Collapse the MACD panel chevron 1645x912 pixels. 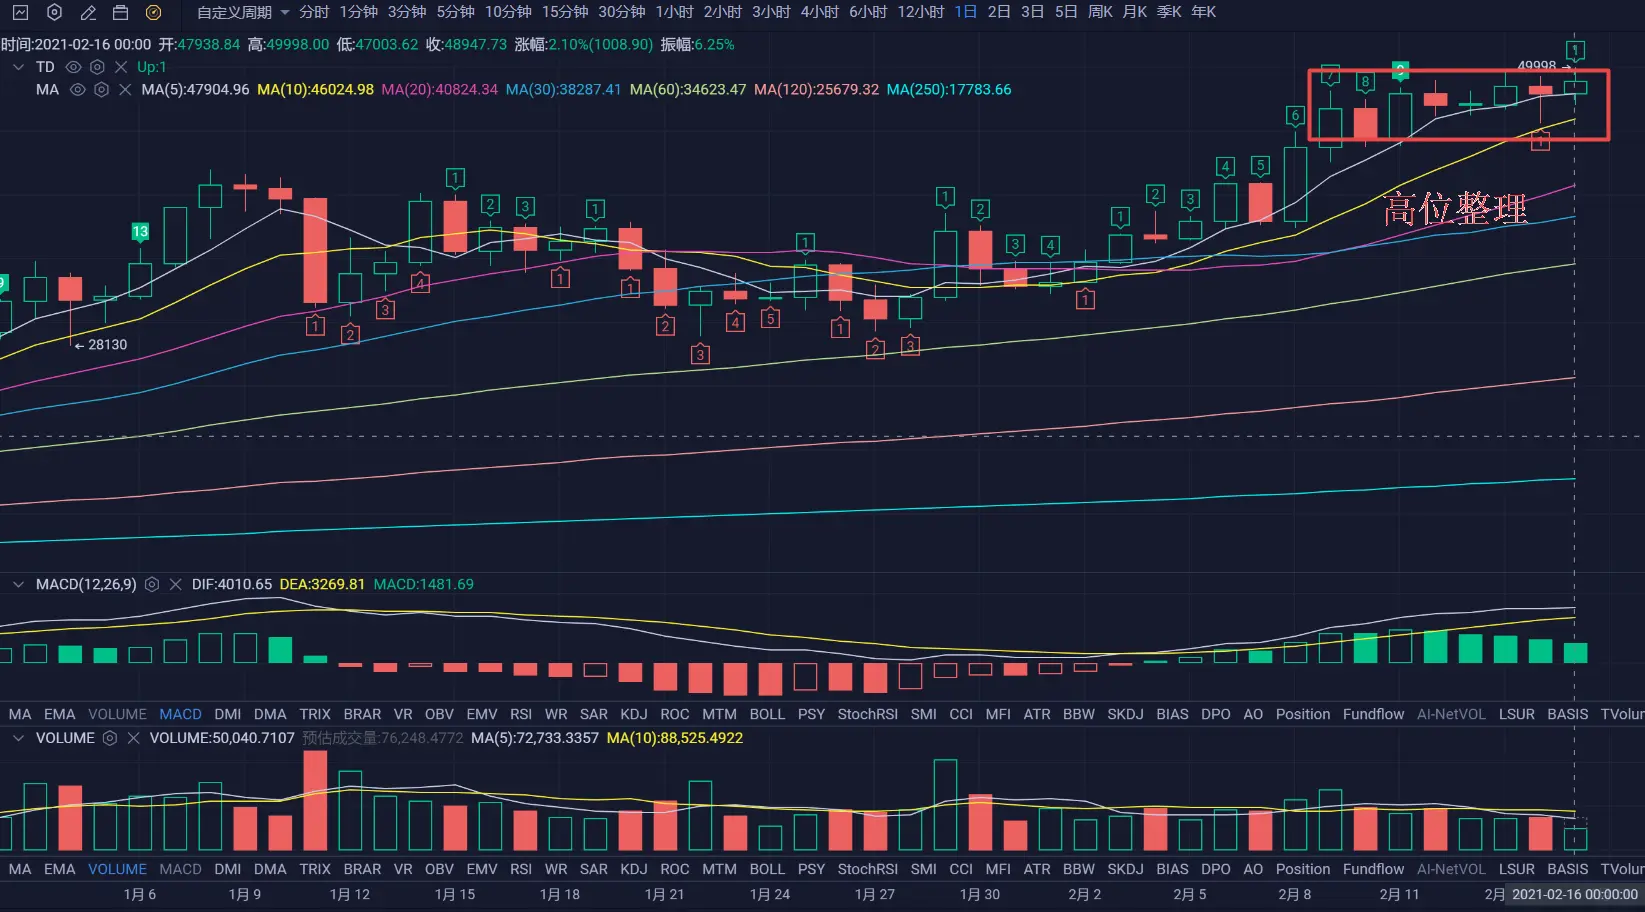click(18, 584)
